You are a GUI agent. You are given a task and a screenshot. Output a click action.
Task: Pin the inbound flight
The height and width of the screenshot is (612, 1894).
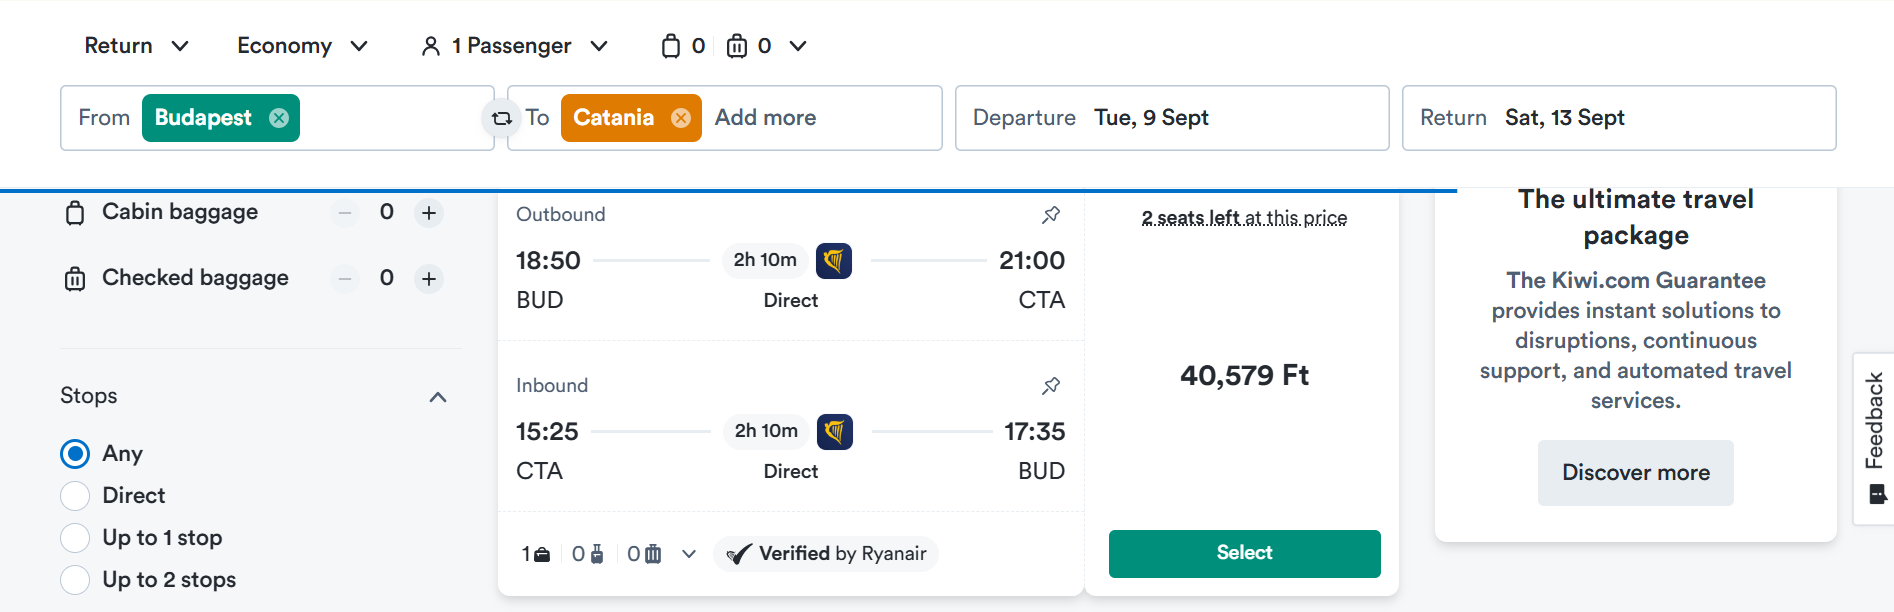1051,386
